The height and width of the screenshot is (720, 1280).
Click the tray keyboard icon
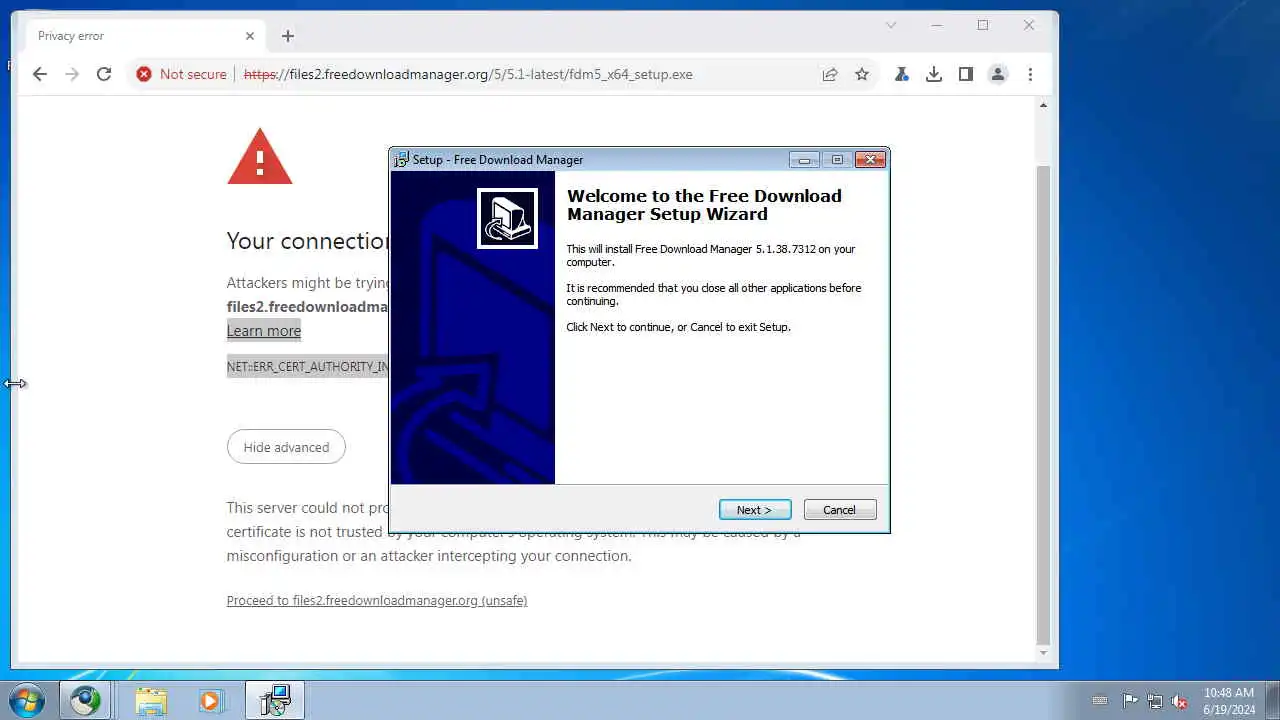(x=1100, y=701)
